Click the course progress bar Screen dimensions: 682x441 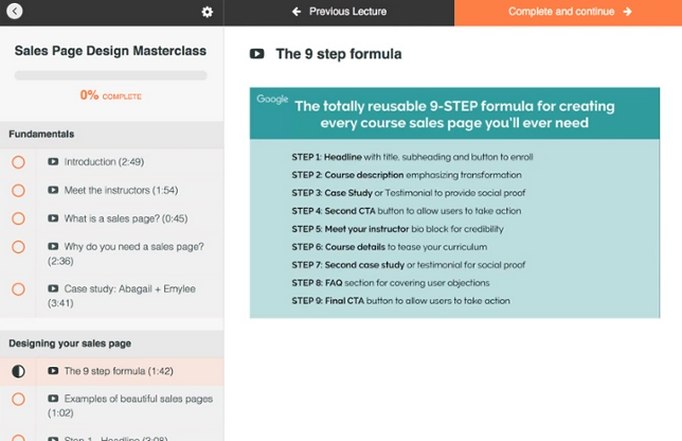111,75
